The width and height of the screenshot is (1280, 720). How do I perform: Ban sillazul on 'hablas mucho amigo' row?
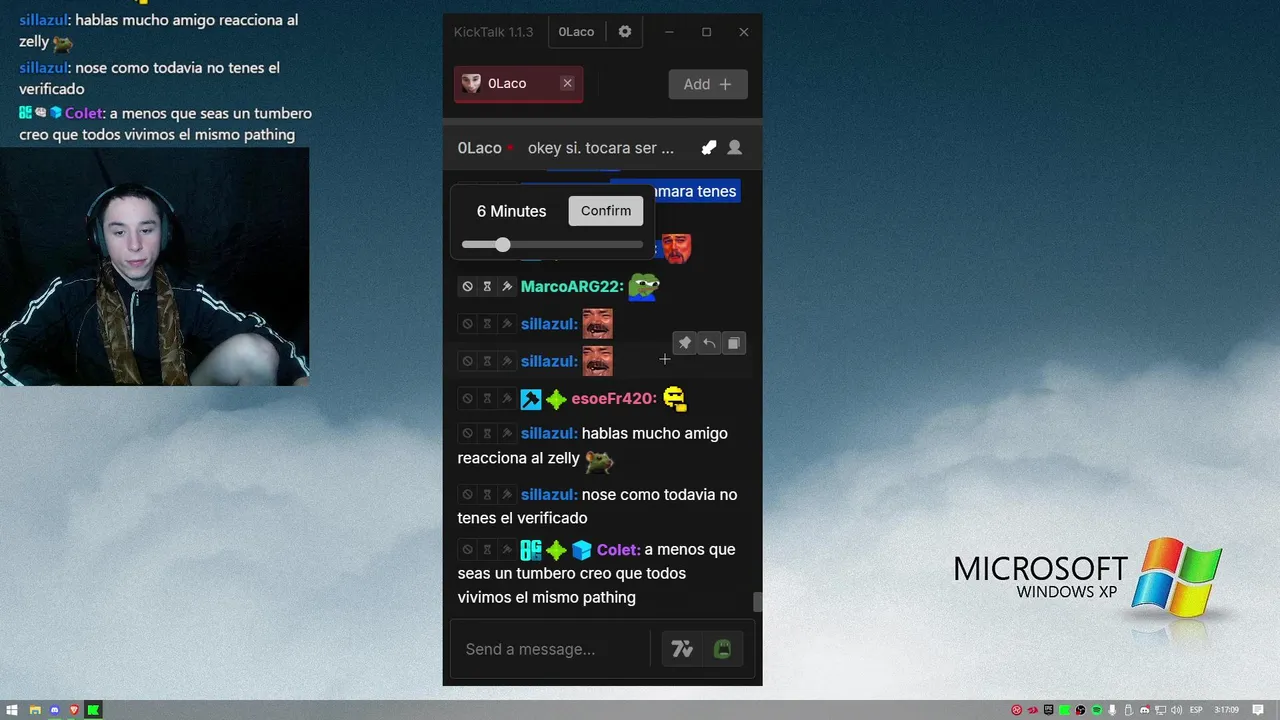click(x=507, y=434)
